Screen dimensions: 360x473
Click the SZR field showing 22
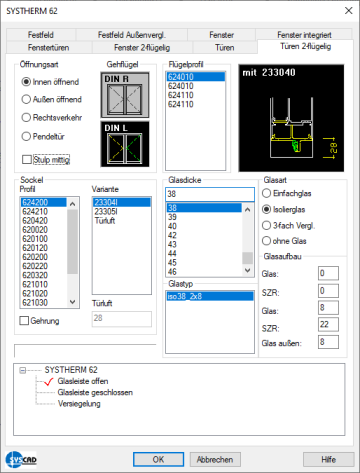coord(328,324)
